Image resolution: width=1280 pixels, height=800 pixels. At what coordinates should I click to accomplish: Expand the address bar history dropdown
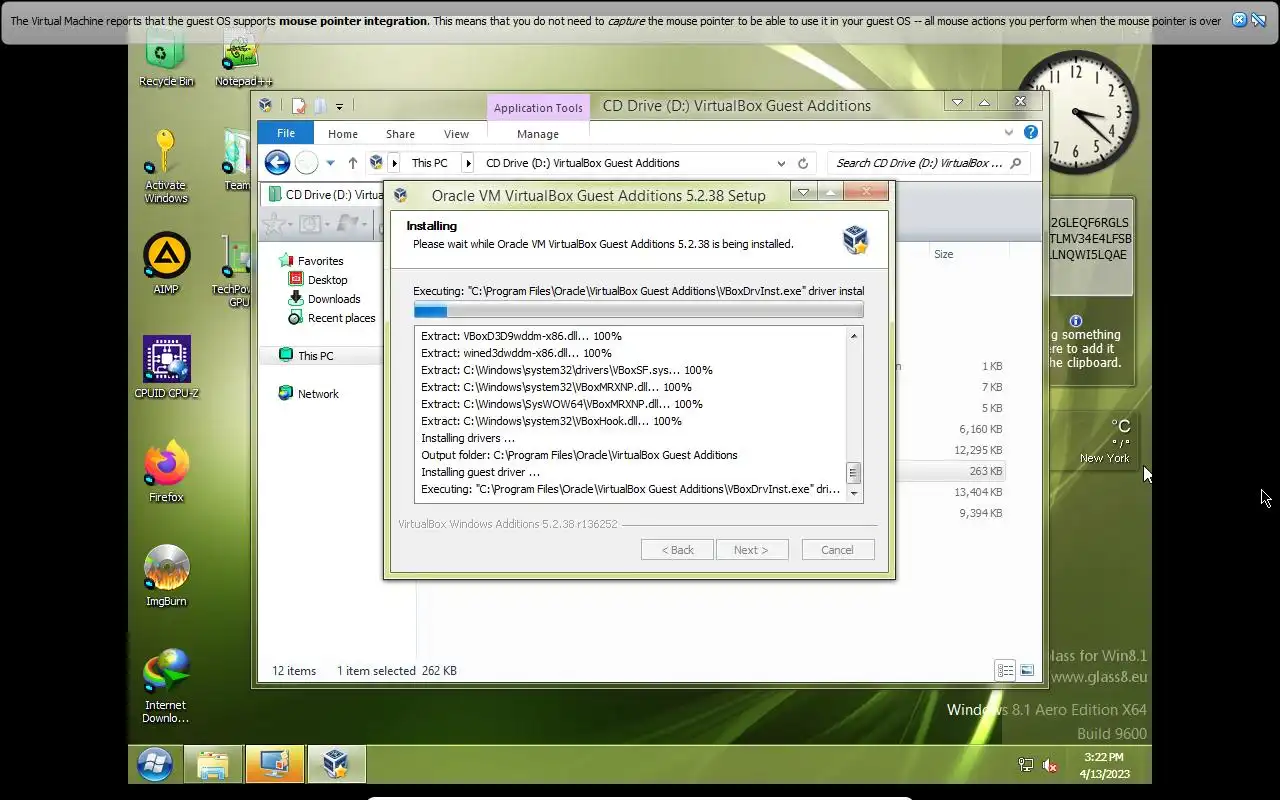[781, 163]
